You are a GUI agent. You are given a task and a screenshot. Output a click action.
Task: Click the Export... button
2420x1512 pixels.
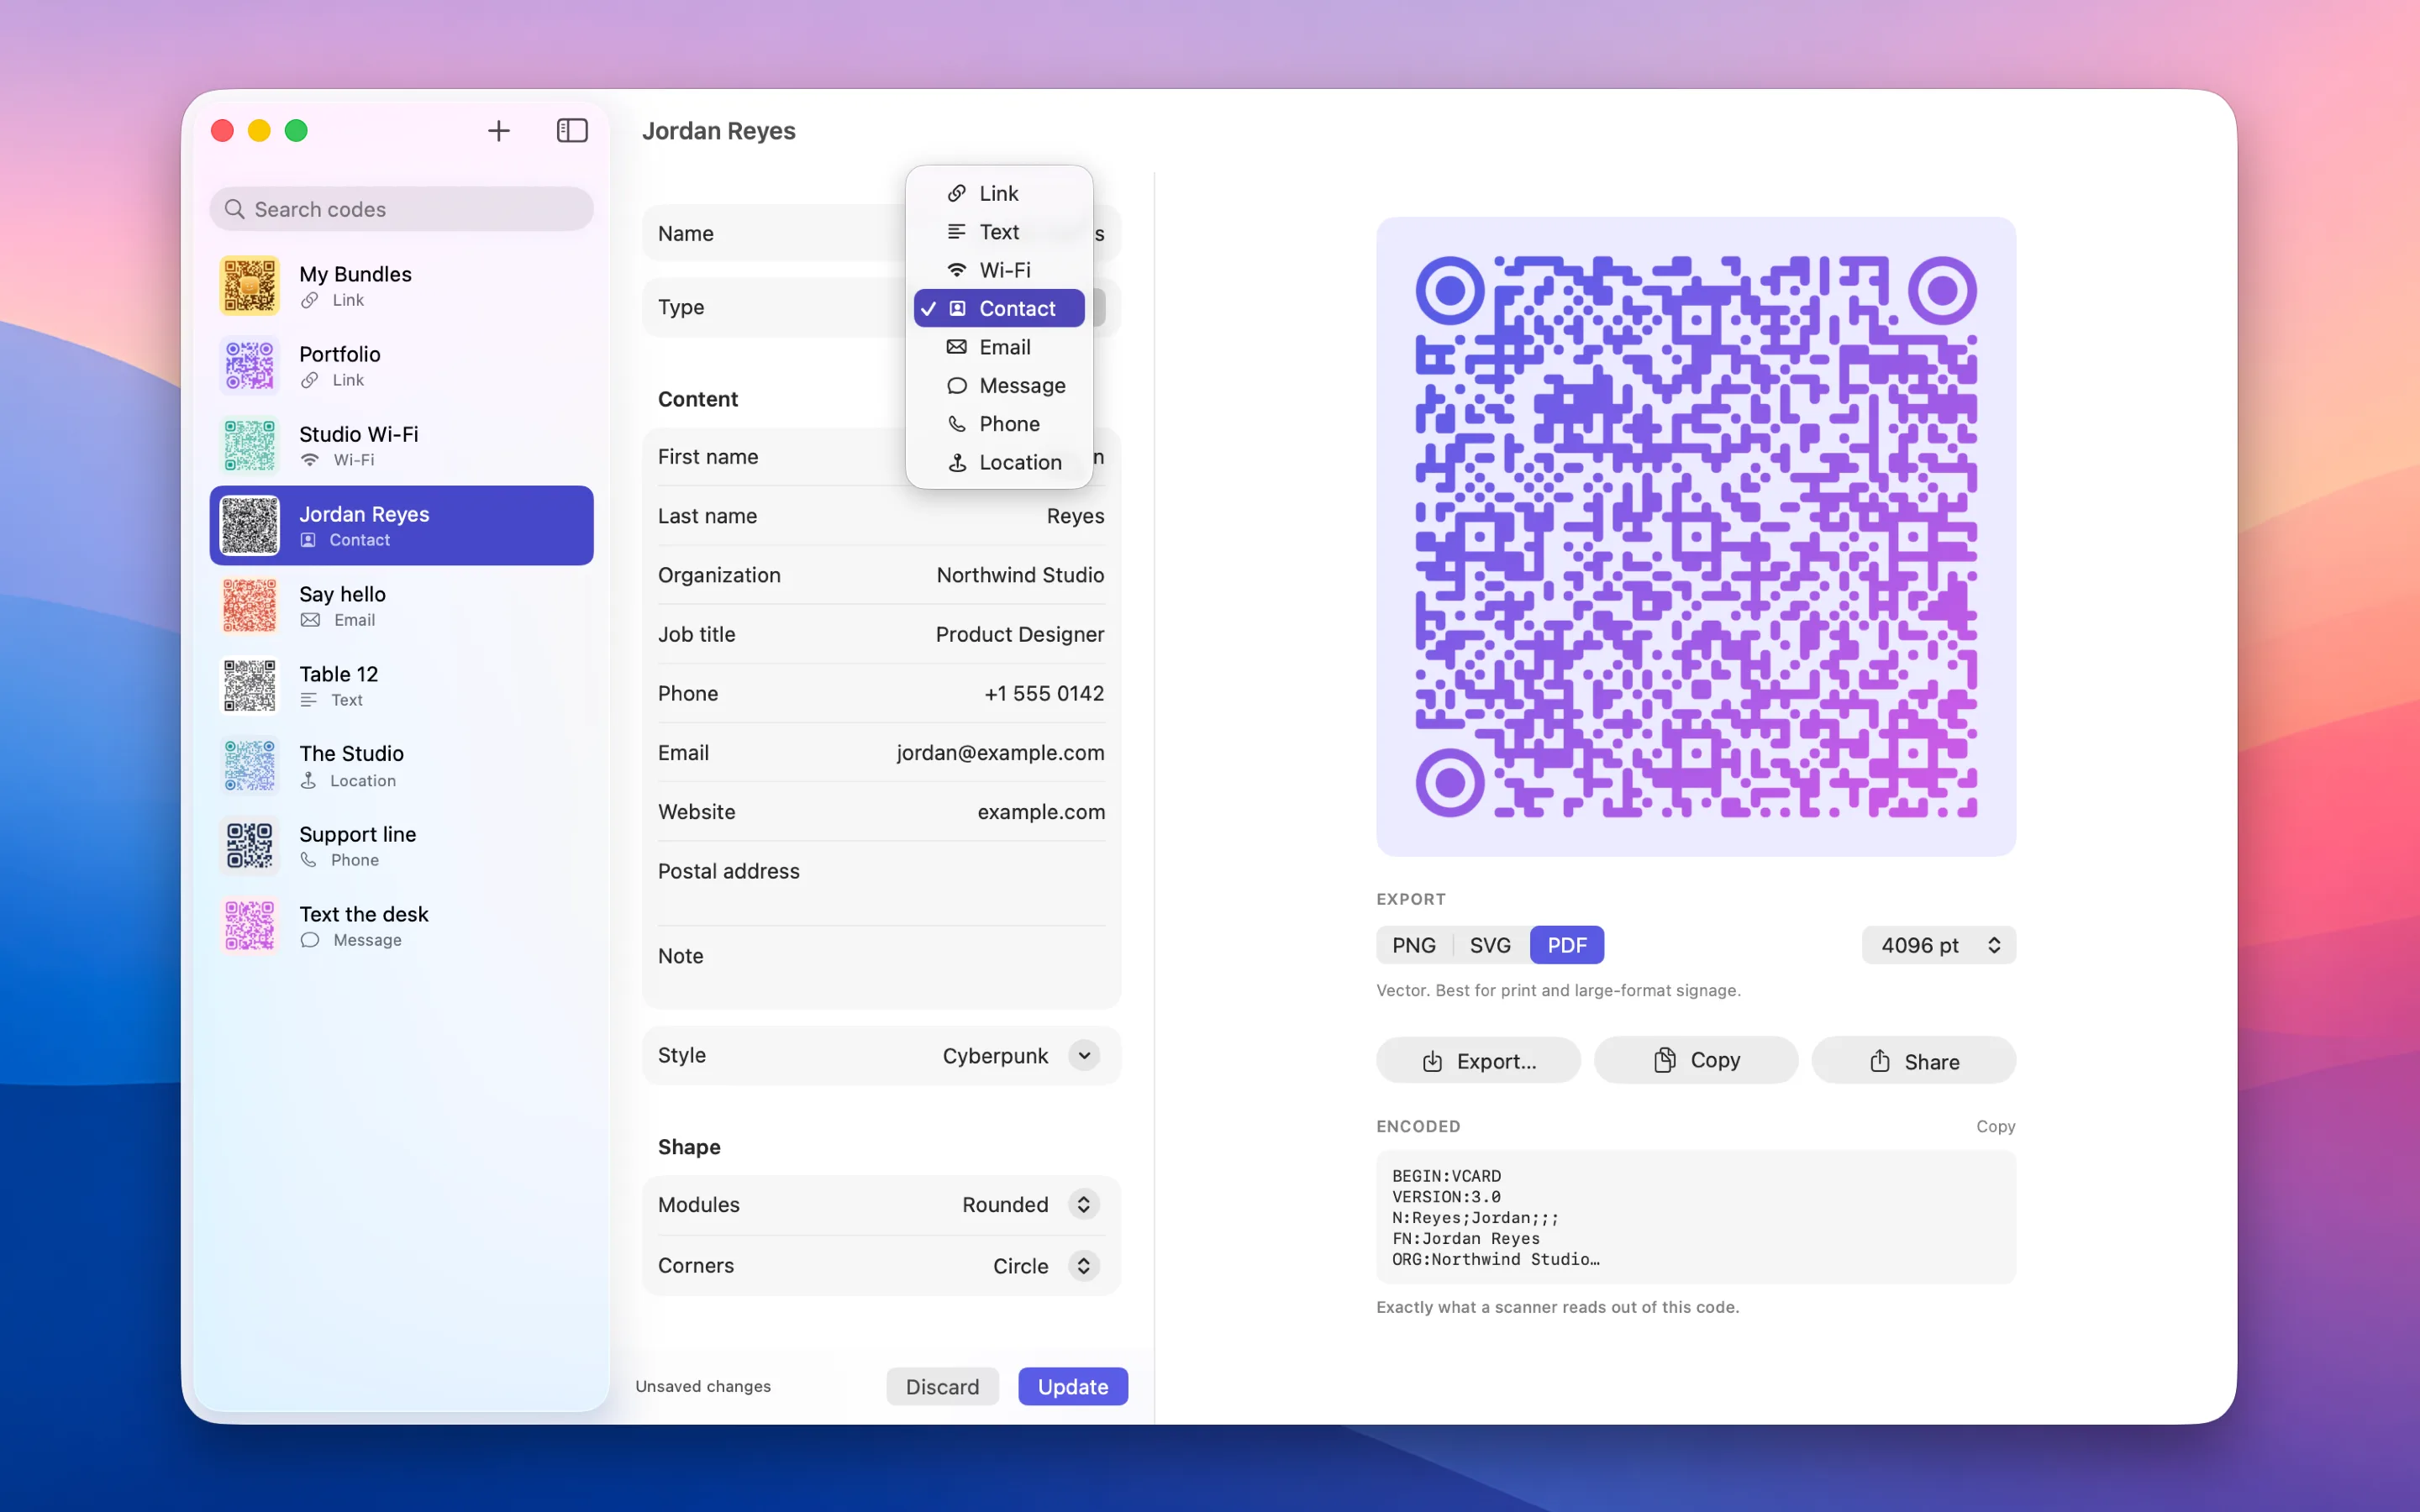click(1478, 1060)
